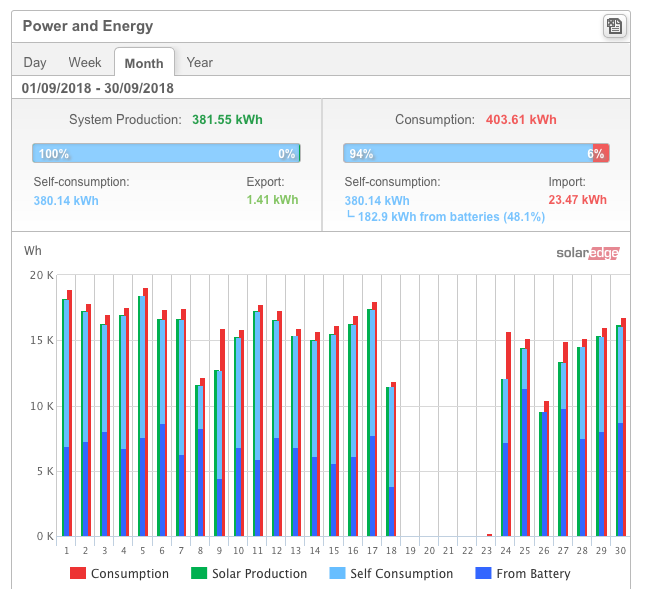Toggle the Self Consumption legend entry

391,573
